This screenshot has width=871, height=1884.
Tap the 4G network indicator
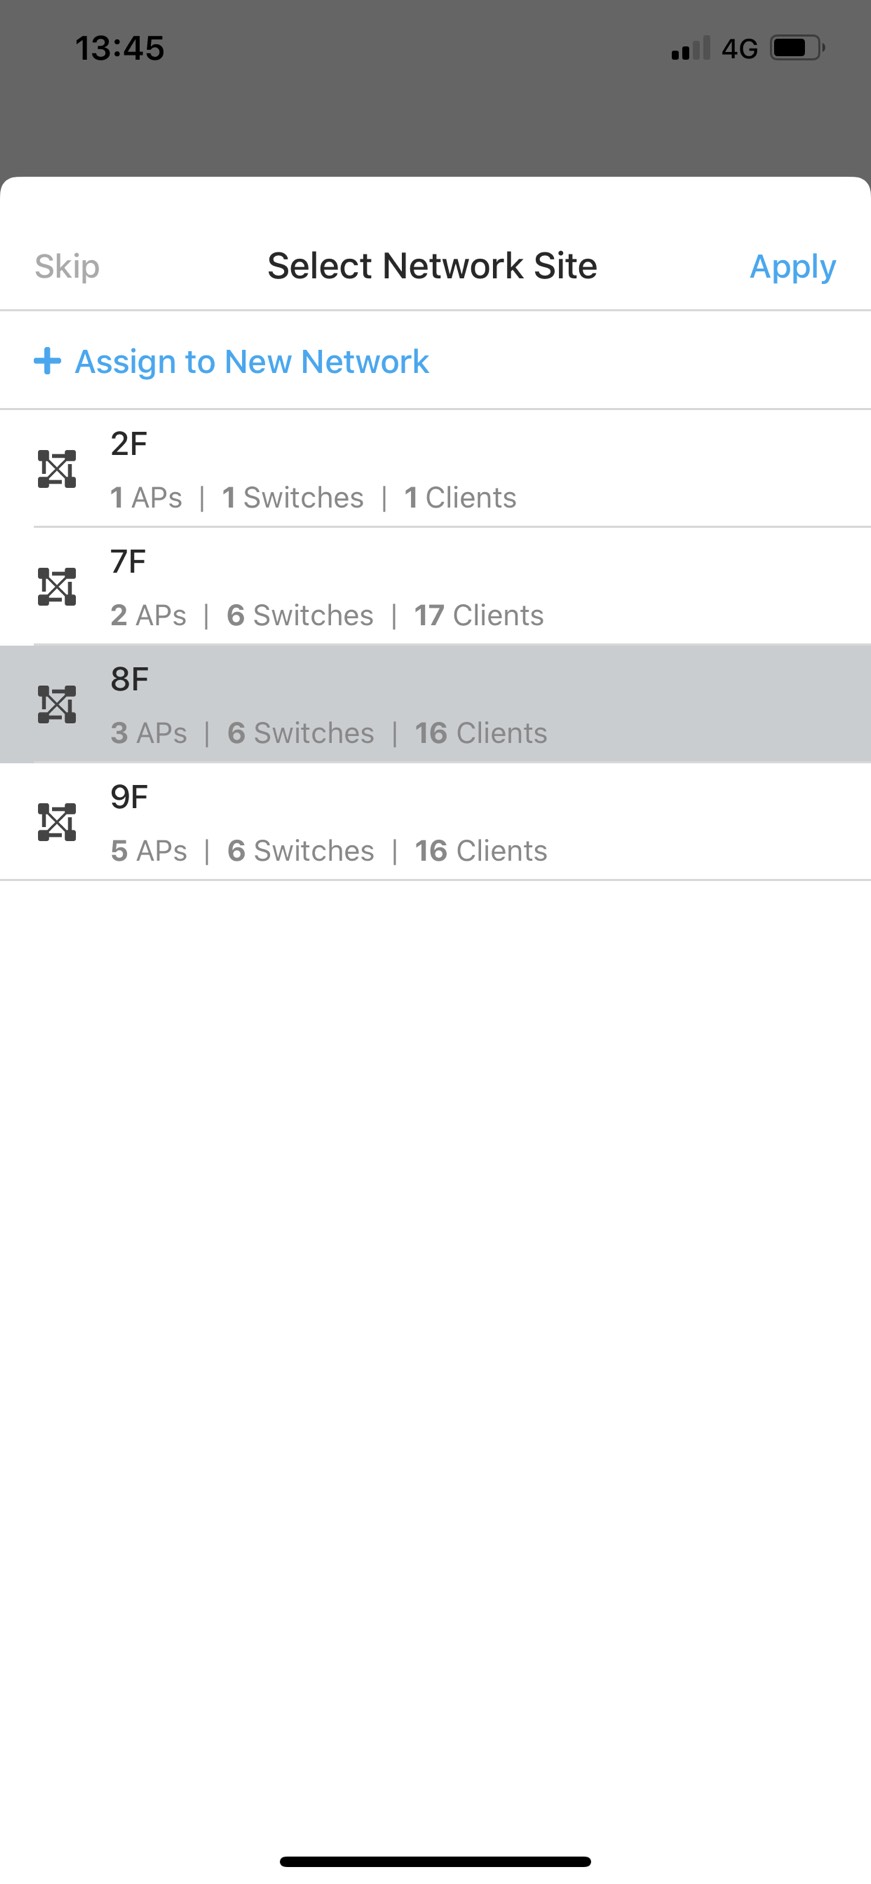(740, 49)
